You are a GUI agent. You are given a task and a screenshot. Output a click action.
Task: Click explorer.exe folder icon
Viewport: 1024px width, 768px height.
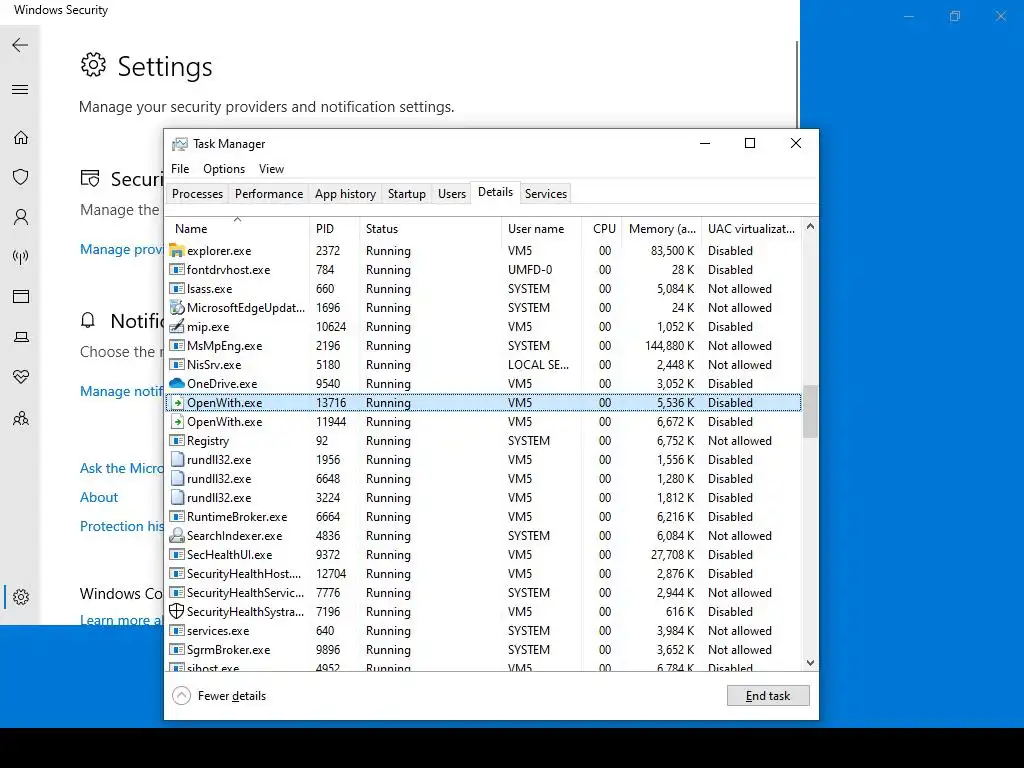(x=177, y=251)
